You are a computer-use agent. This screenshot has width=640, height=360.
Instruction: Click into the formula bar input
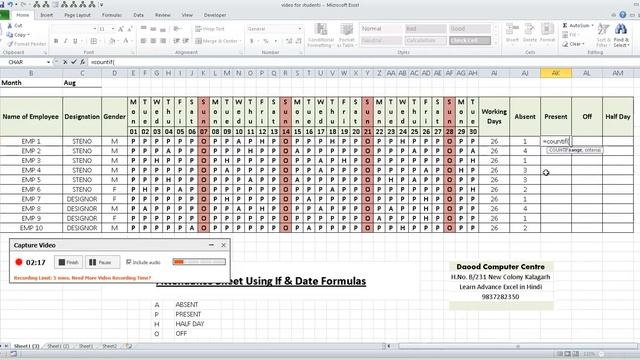point(363,62)
